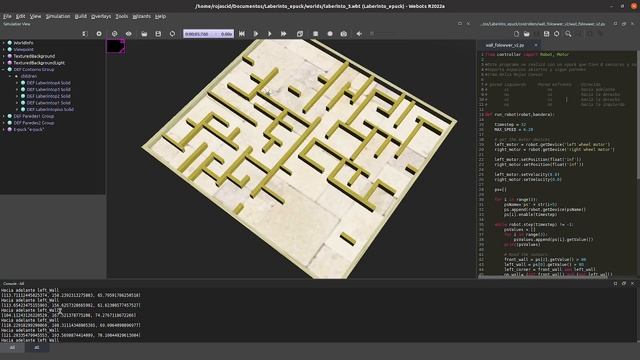Screen dimensions: 640x360
Task: Select the WorldInfo tree item
Action: [x=23, y=43]
